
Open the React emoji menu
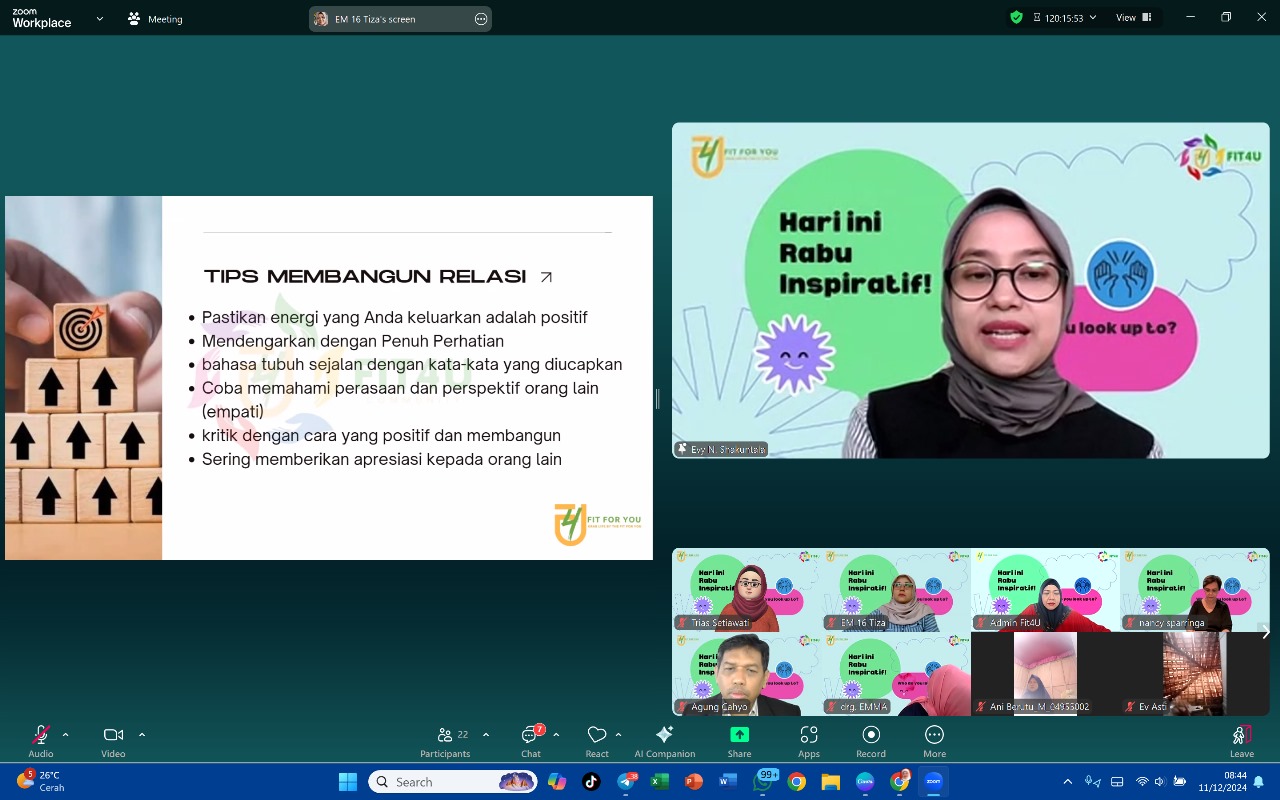(x=597, y=741)
